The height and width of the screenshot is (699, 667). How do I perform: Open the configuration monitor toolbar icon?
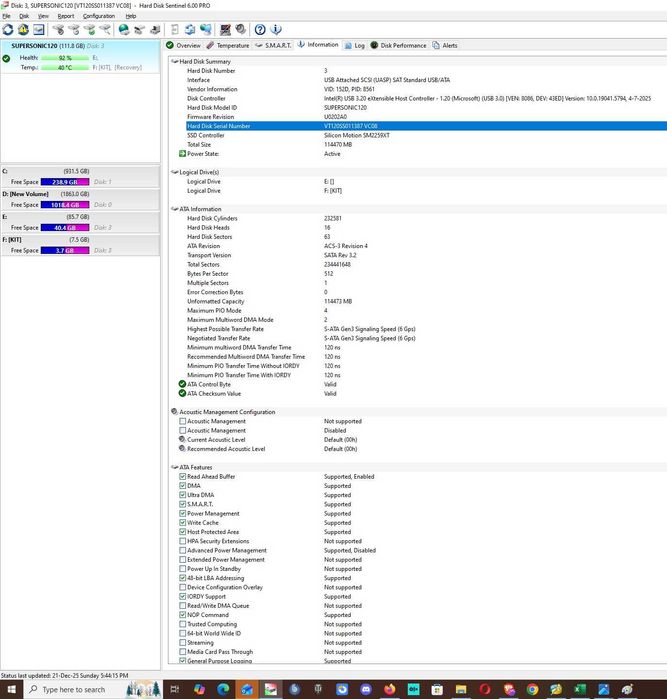(x=225, y=30)
